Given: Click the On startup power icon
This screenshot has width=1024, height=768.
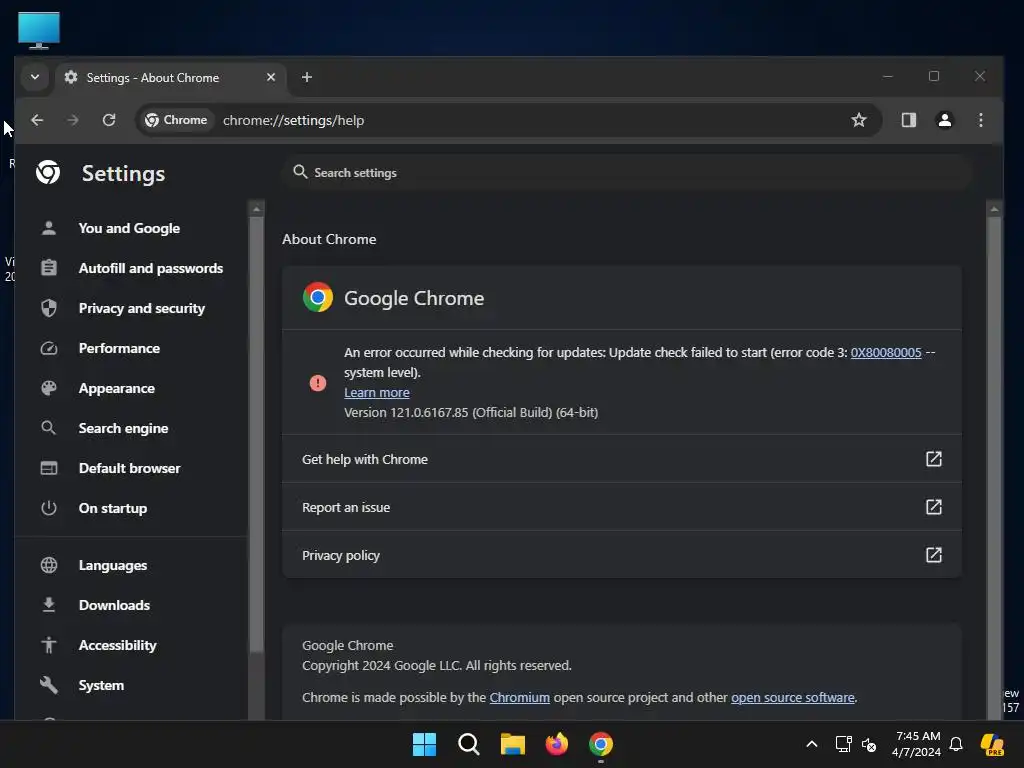Looking at the screenshot, I should 49,508.
